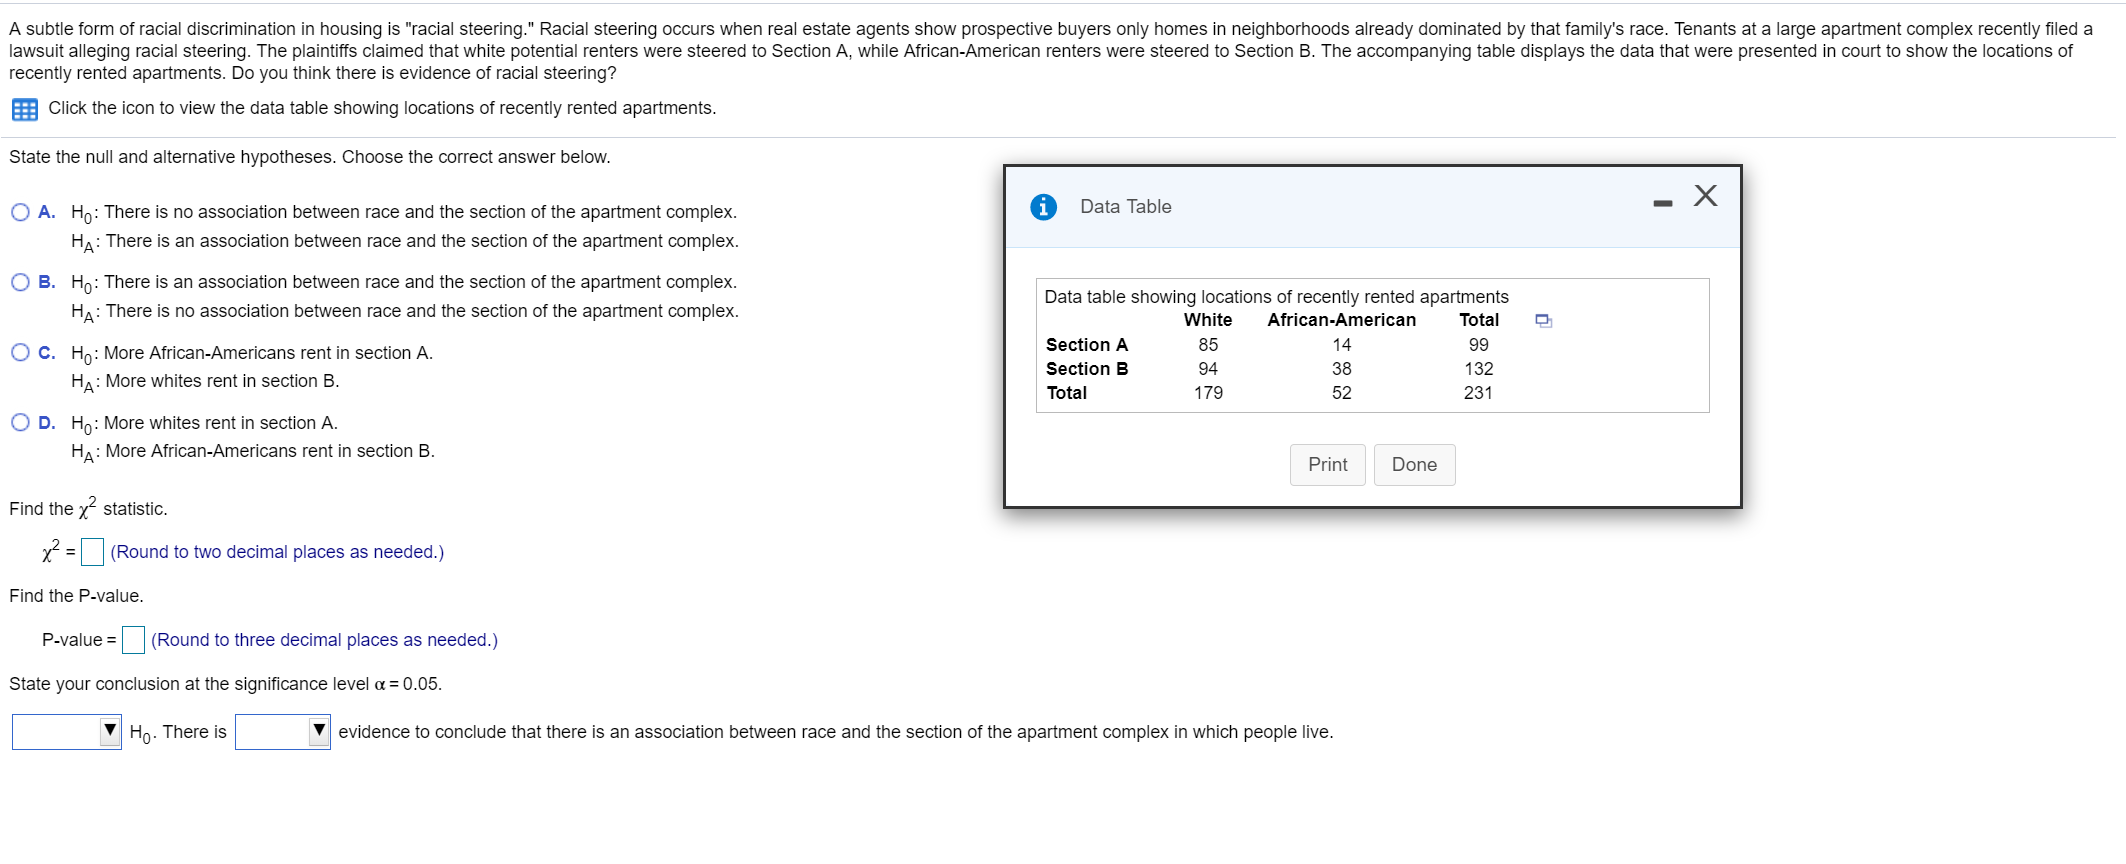Click 'Click the icon to view the data table' text
This screenshot has width=2126, height=864.
click(x=382, y=108)
